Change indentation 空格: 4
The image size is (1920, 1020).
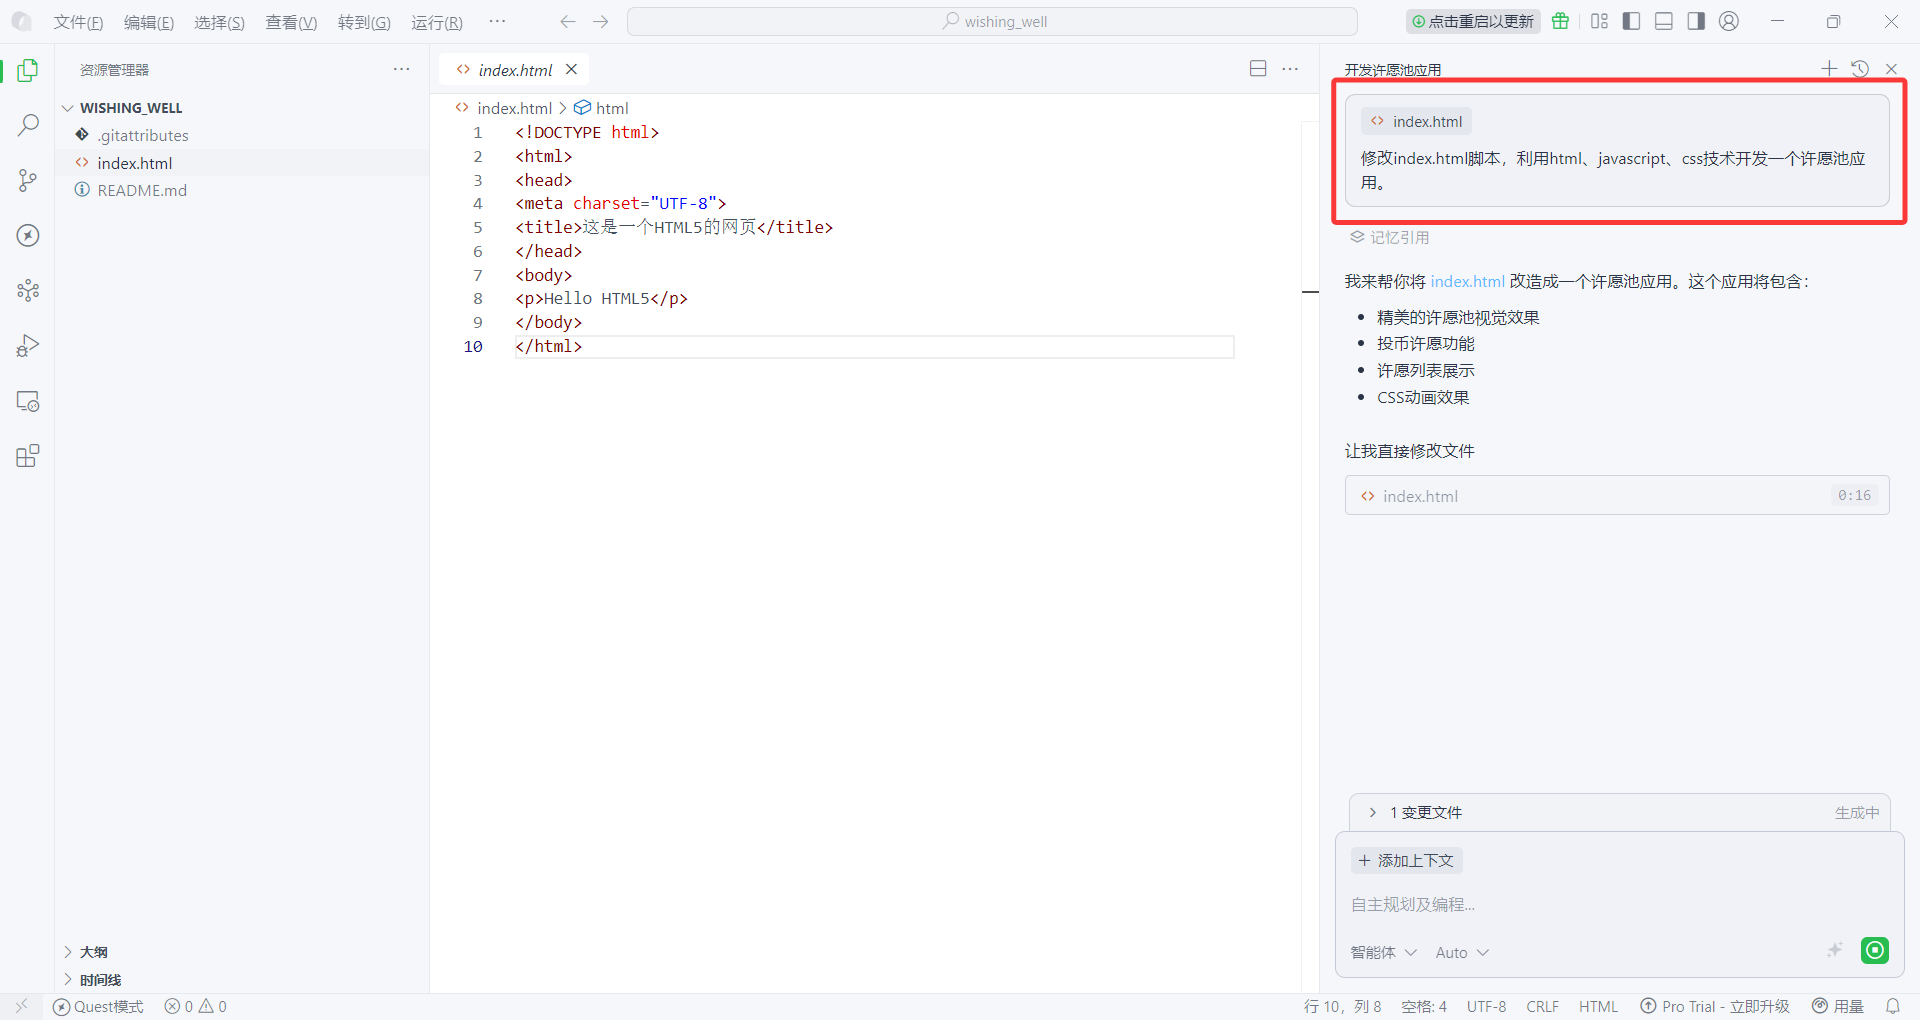pyautogui.click(x=1424, y=1006)
